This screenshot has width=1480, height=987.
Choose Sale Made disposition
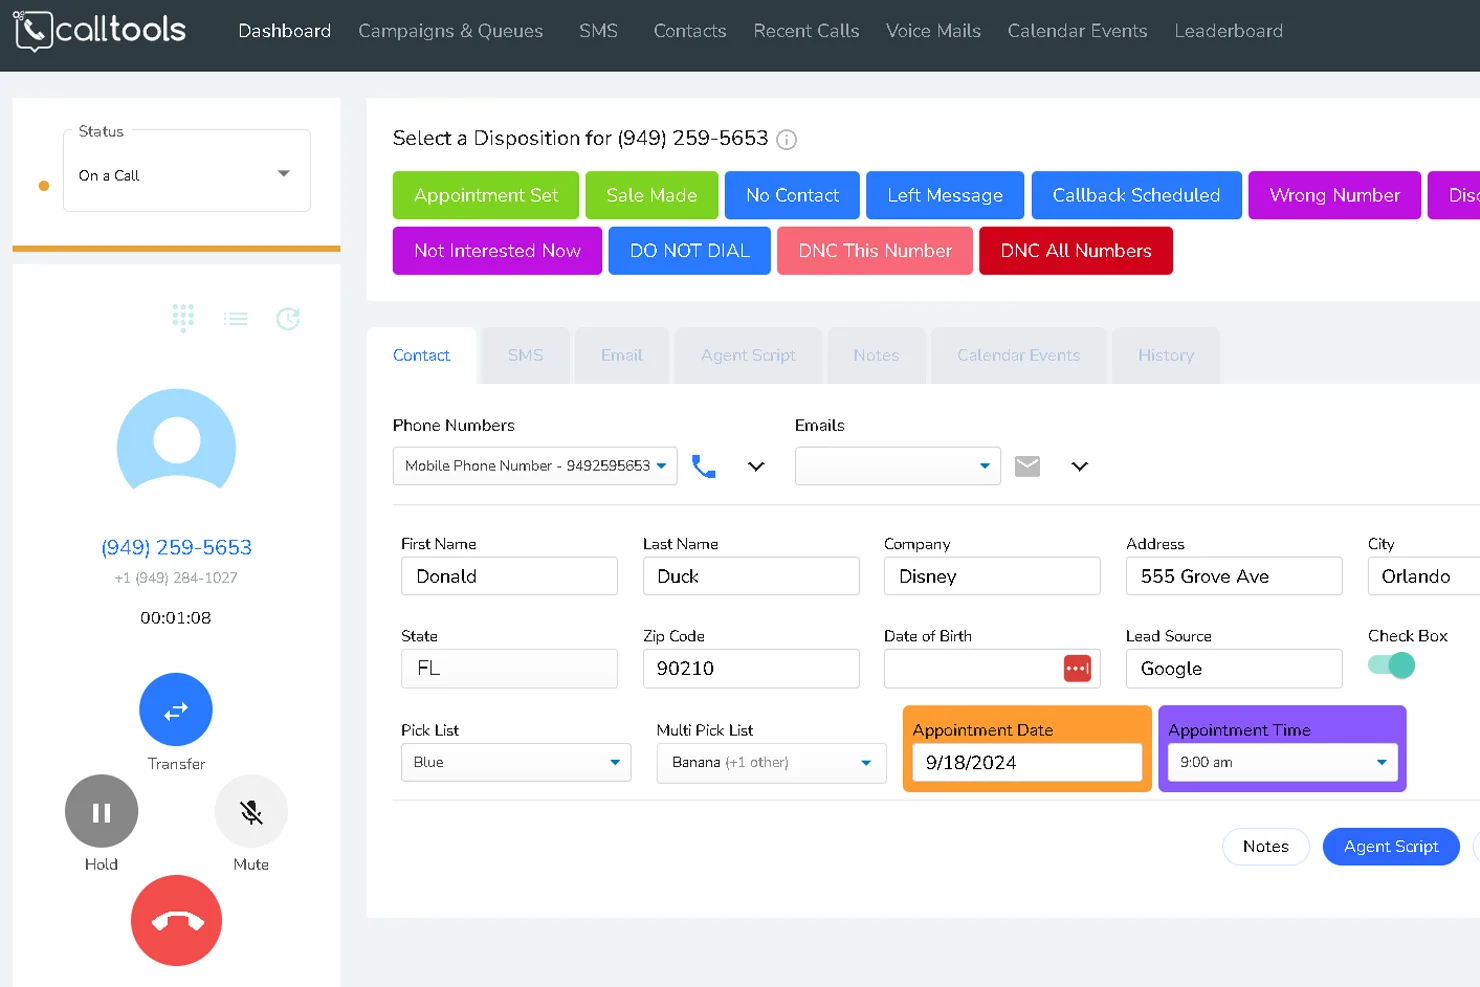pos(651,195)
